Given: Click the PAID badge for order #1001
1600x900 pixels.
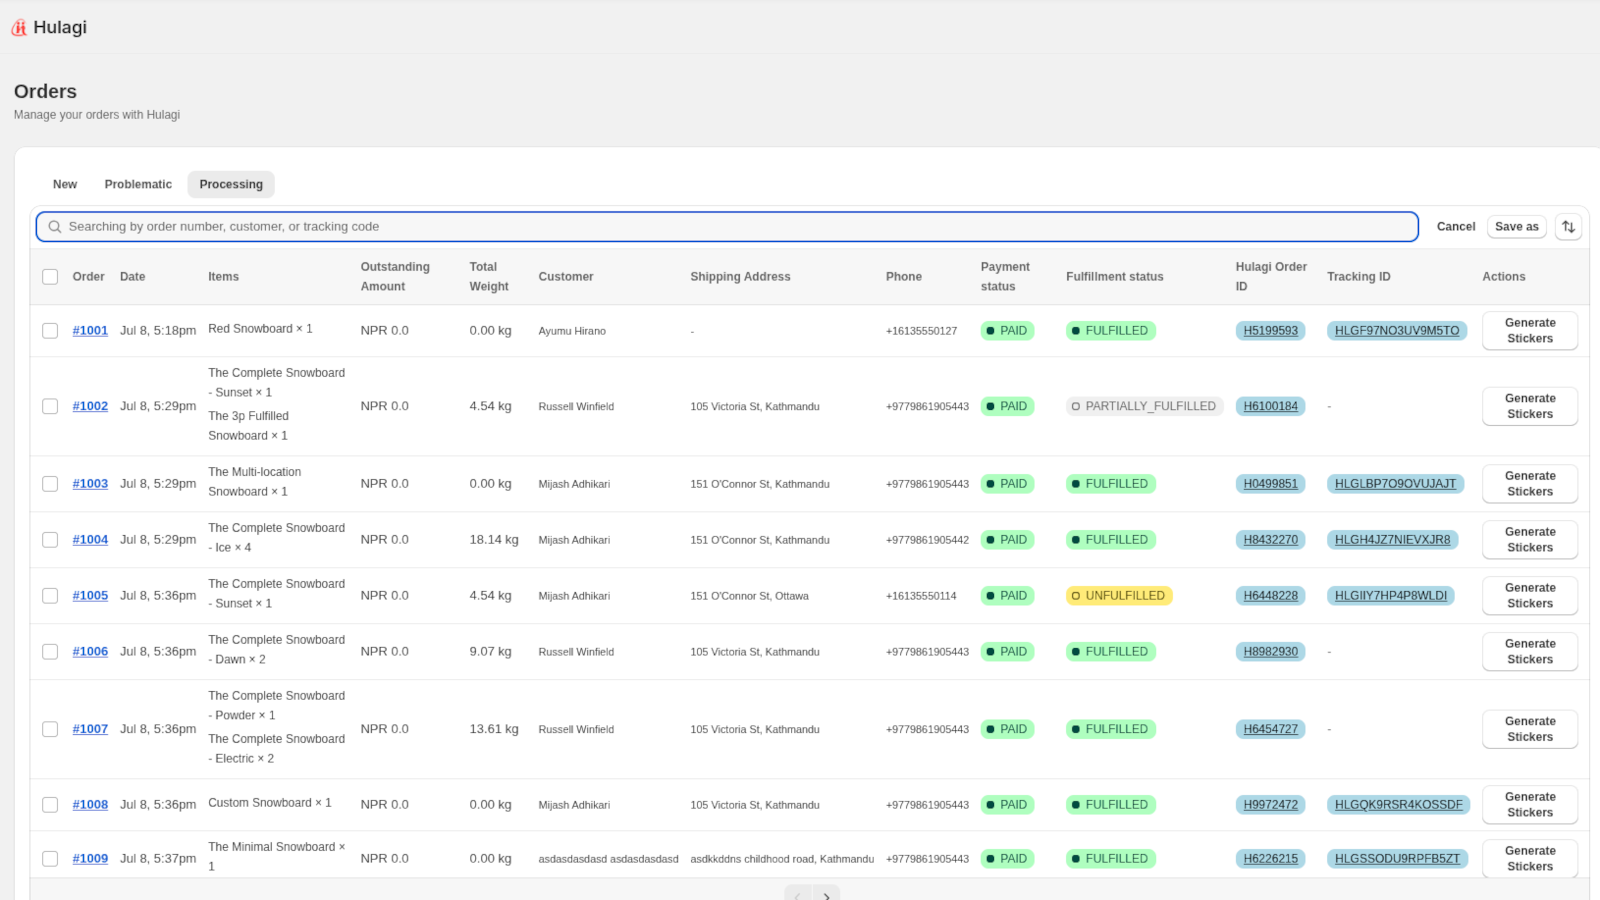Looking at the screenshot, I should click(1006, 331).
